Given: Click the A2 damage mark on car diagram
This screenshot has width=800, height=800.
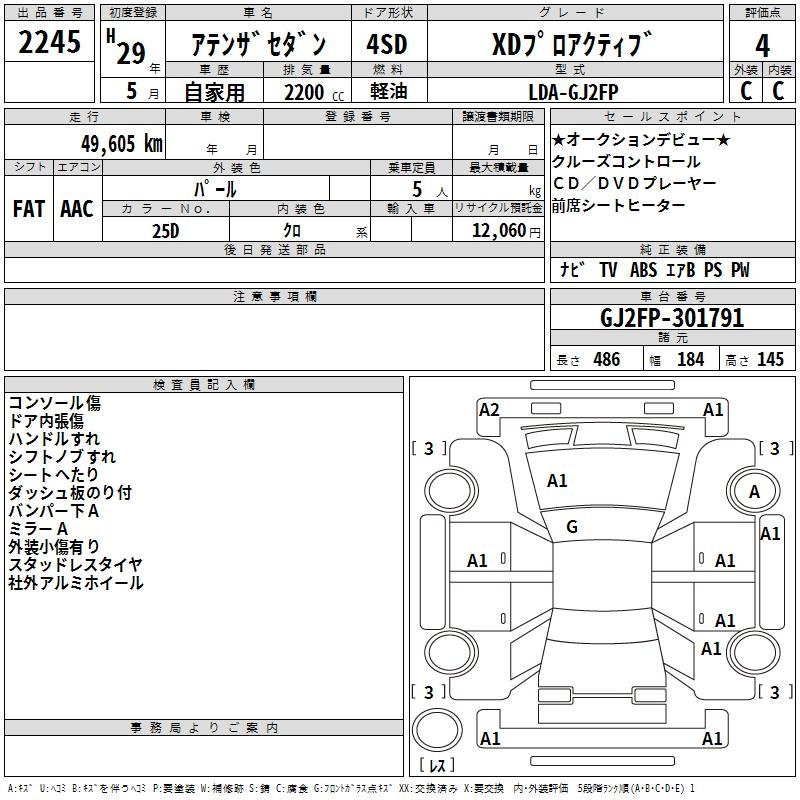Looking at the screenshot, I should [489, 409].
